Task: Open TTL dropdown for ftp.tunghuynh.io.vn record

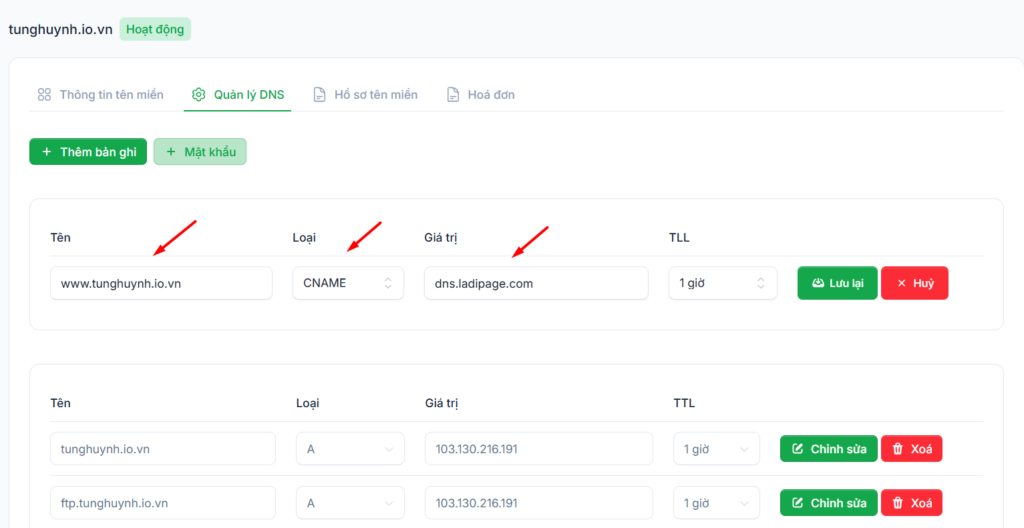Action: tap(716, 503)
